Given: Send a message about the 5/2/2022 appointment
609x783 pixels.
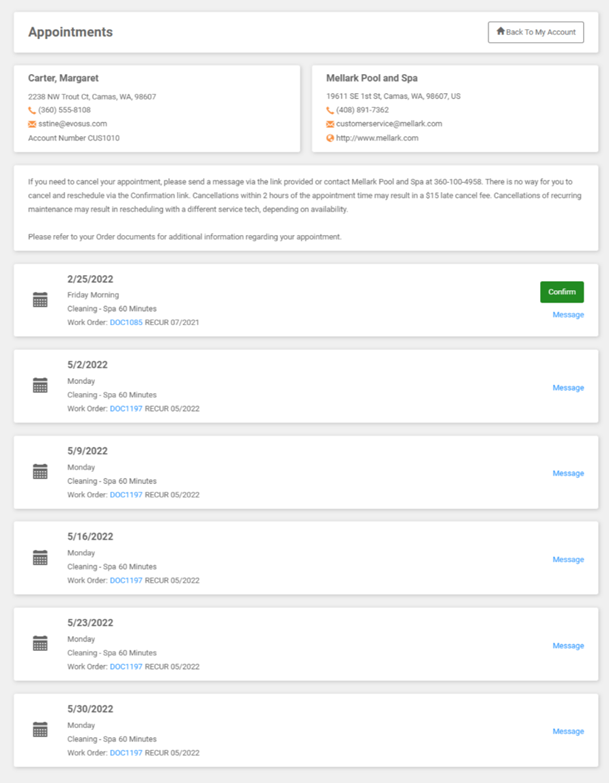Looking at the screenshot, I should 568,388.
